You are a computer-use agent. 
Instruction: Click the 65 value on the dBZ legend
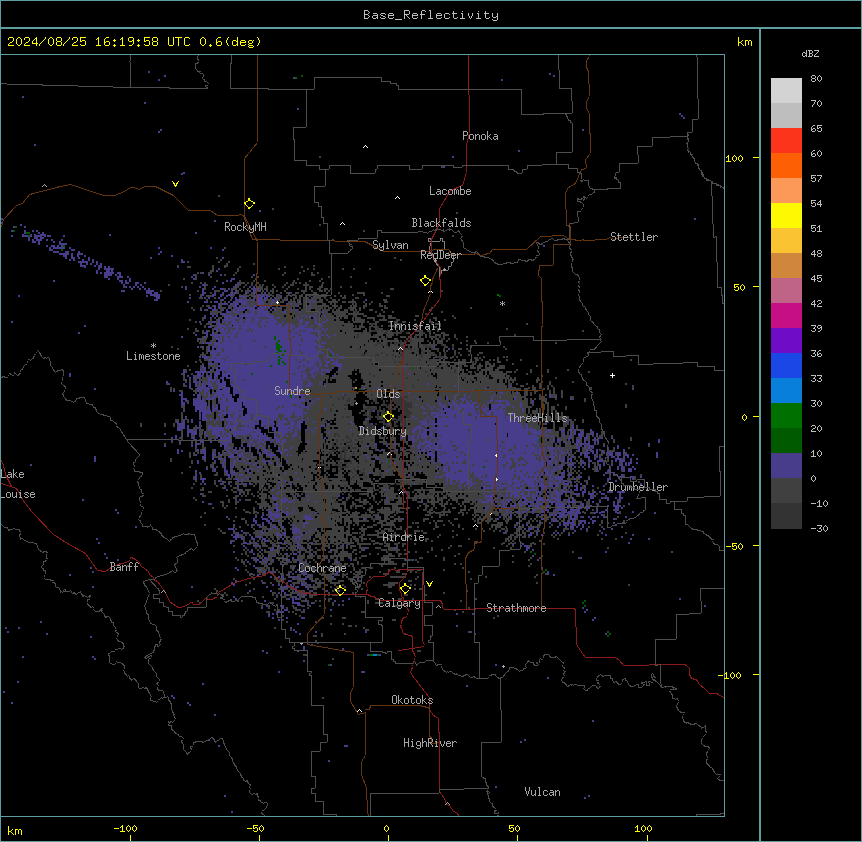tap(816, 129)
